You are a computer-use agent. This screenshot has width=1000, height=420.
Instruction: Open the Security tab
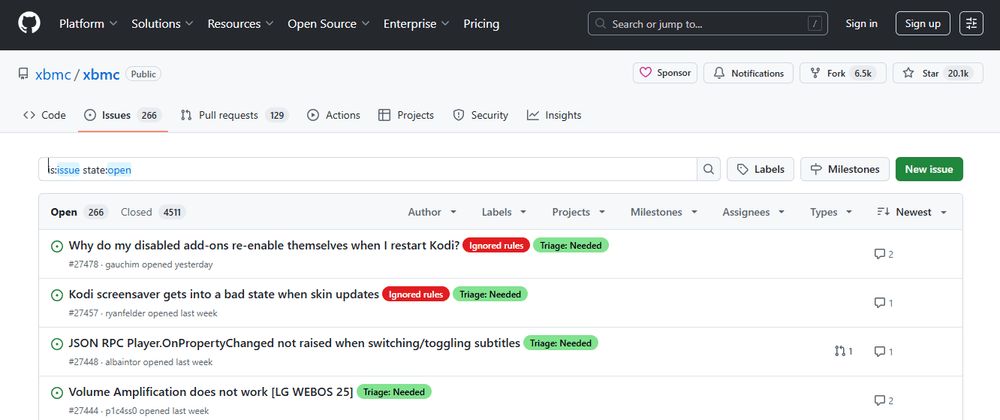coord(480,115)
